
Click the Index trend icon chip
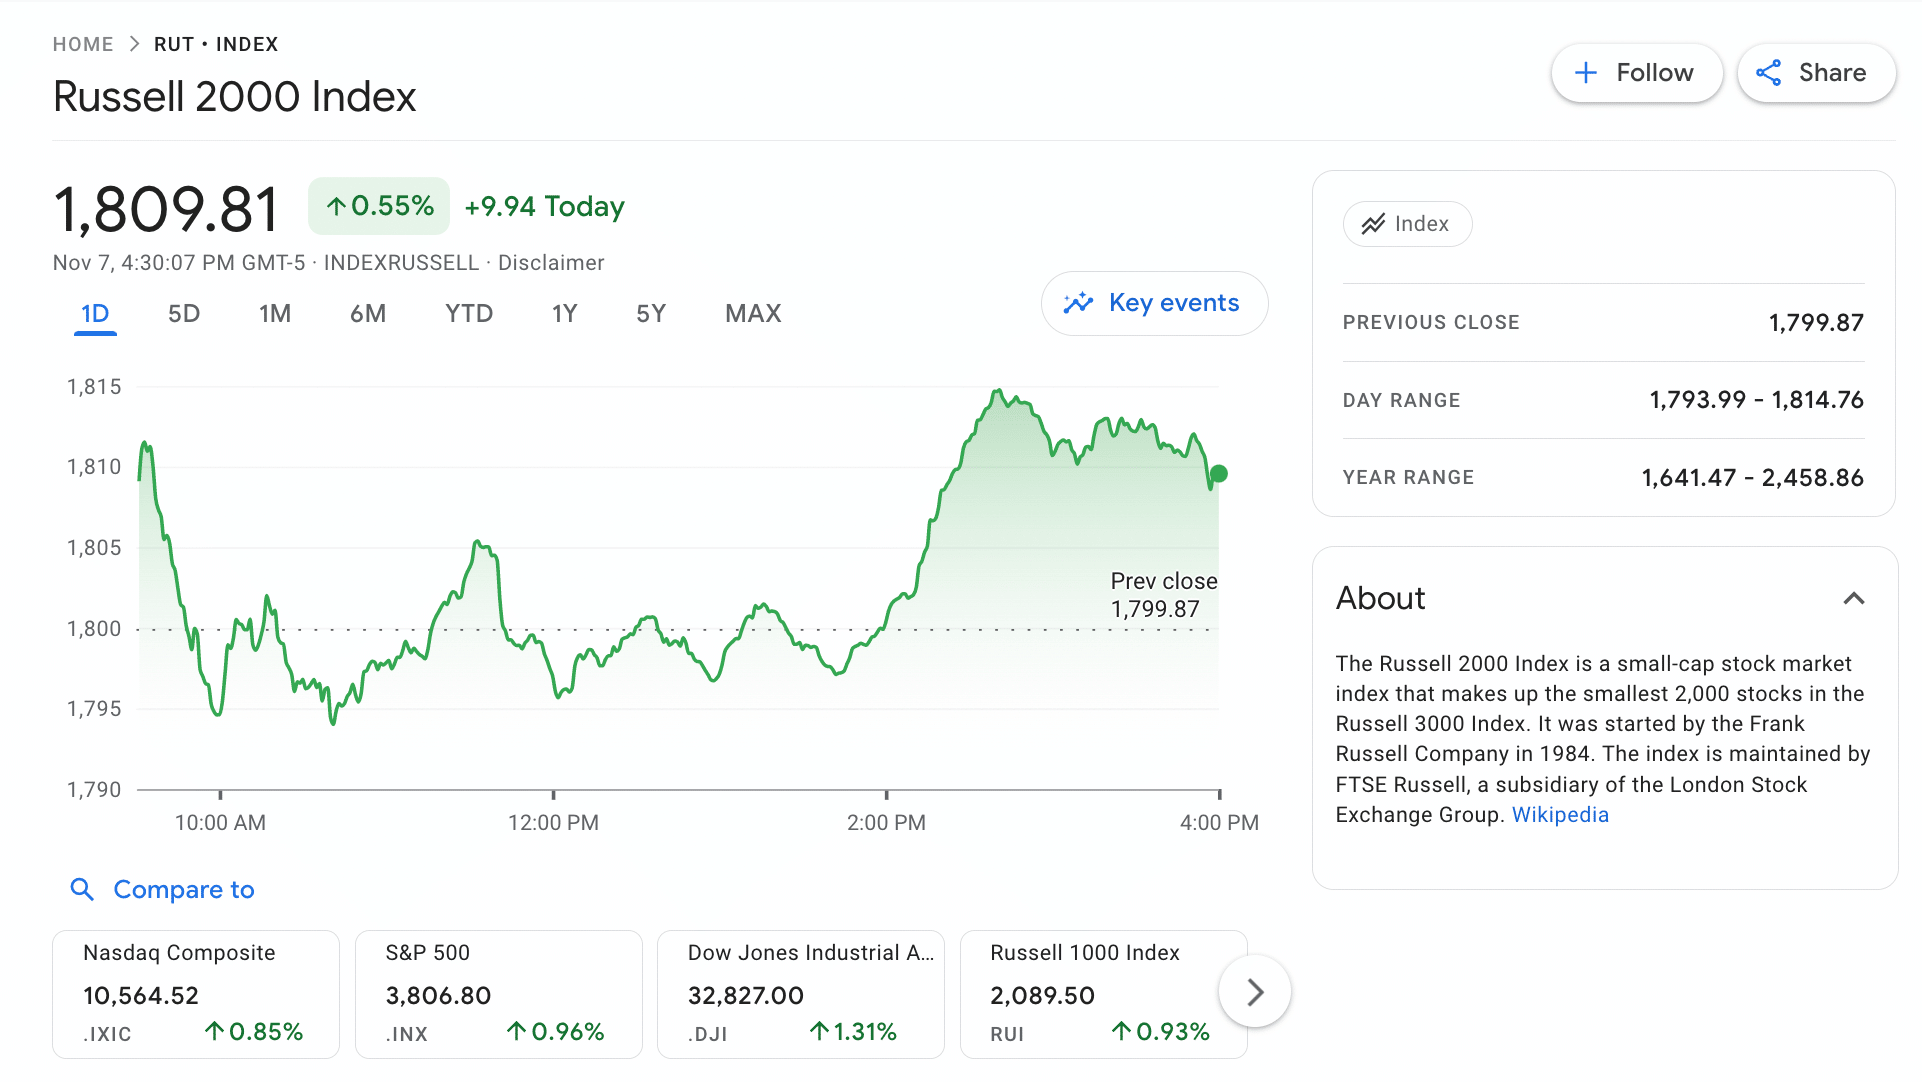1407,224
